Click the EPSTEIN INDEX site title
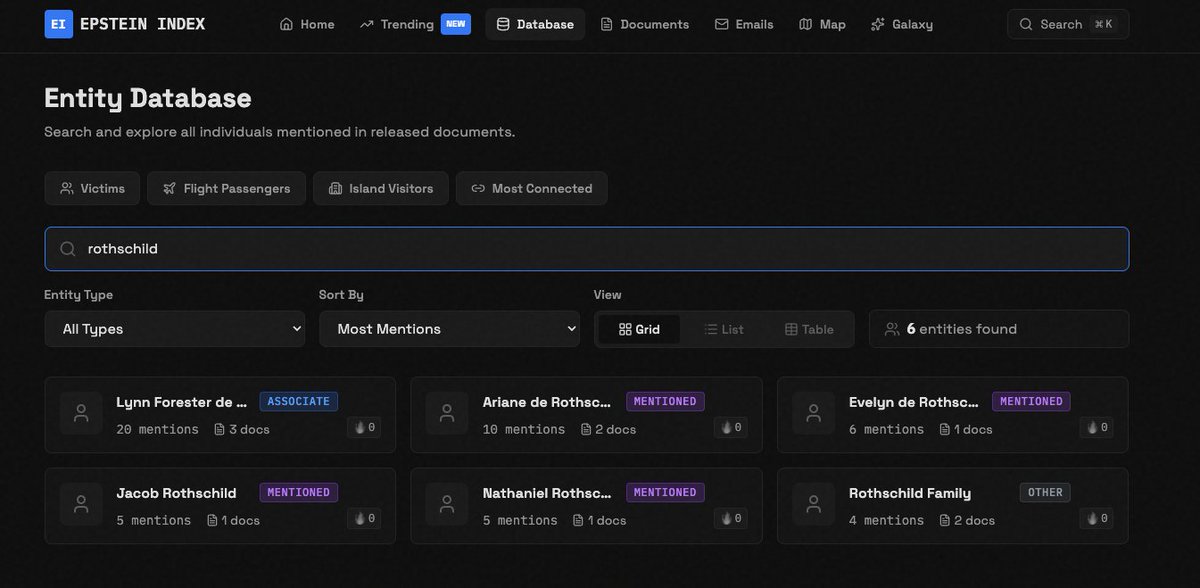This screenshot has width=1200, height=588. pyautogui.click(x=141, y=24)
